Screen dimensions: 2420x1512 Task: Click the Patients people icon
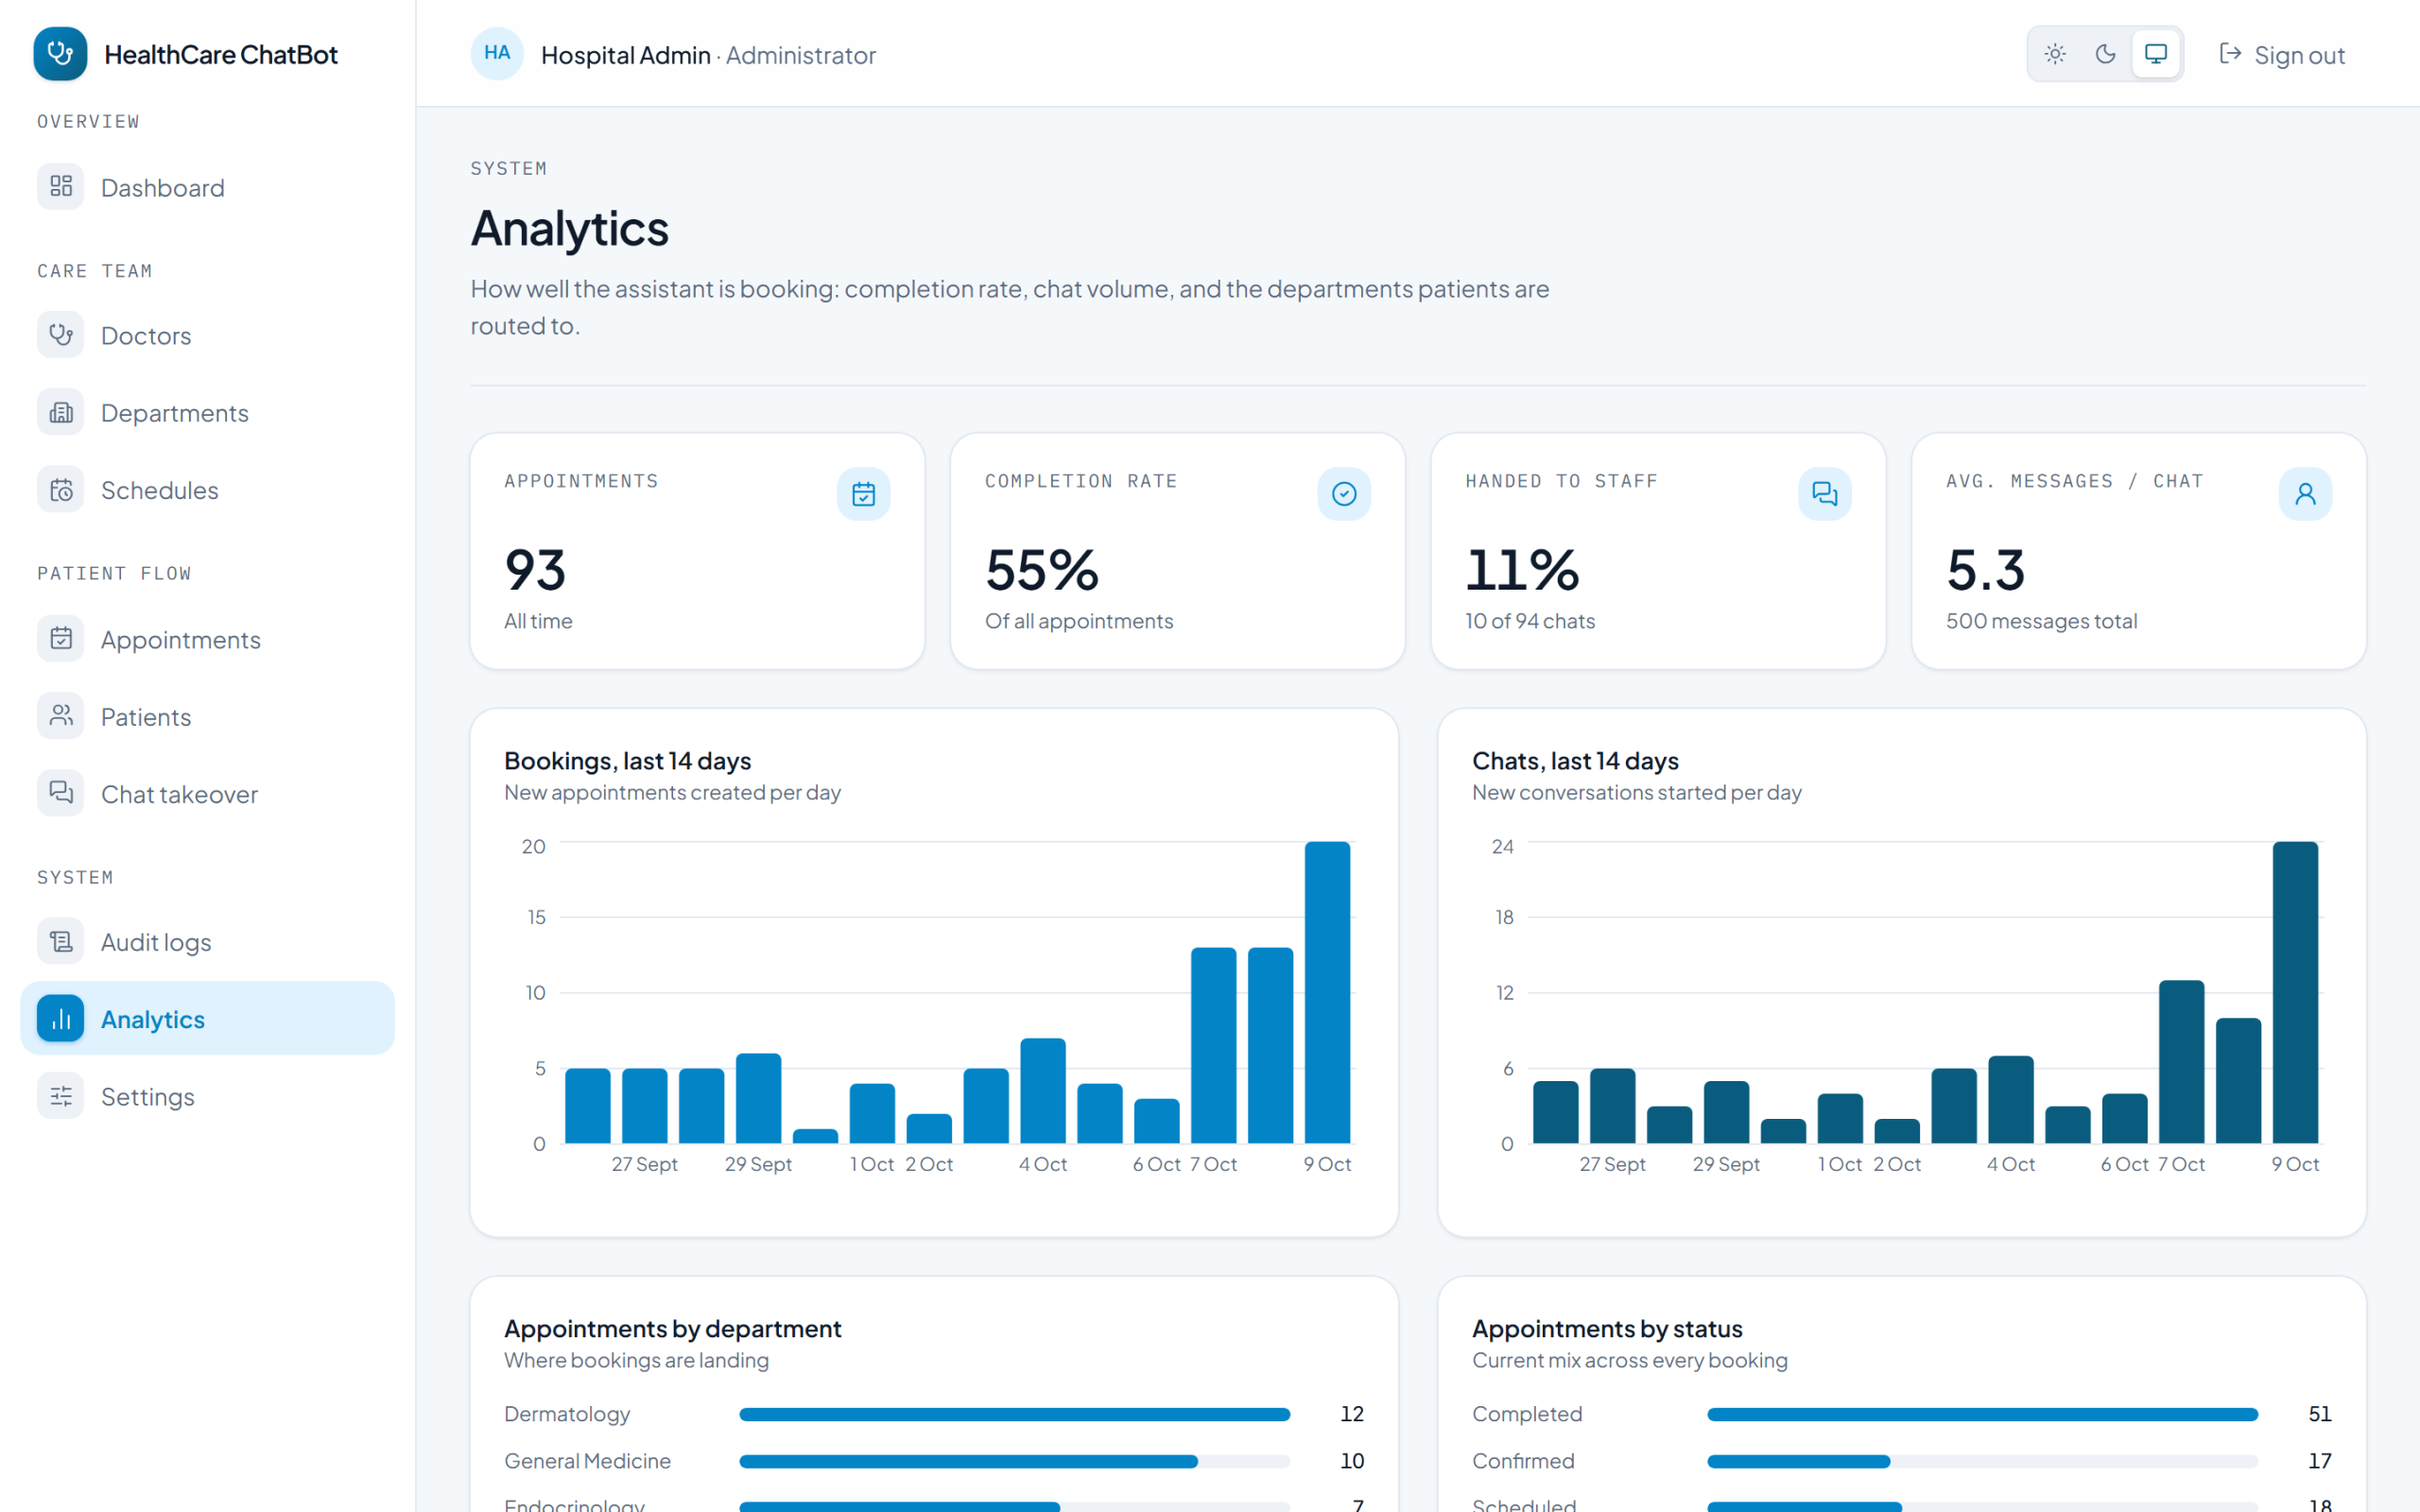(x=61, y=716)
